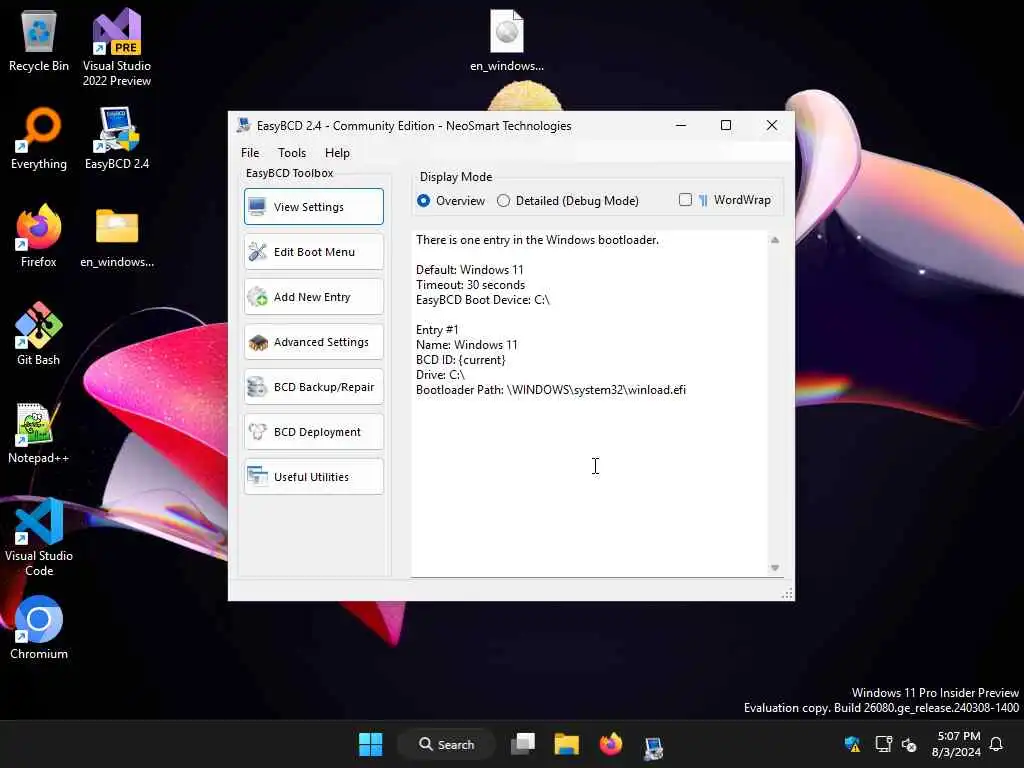This screenshot has width=1024, height=768.
Task: Select the Chromium desktop icon
Action: tap(39, 629)
